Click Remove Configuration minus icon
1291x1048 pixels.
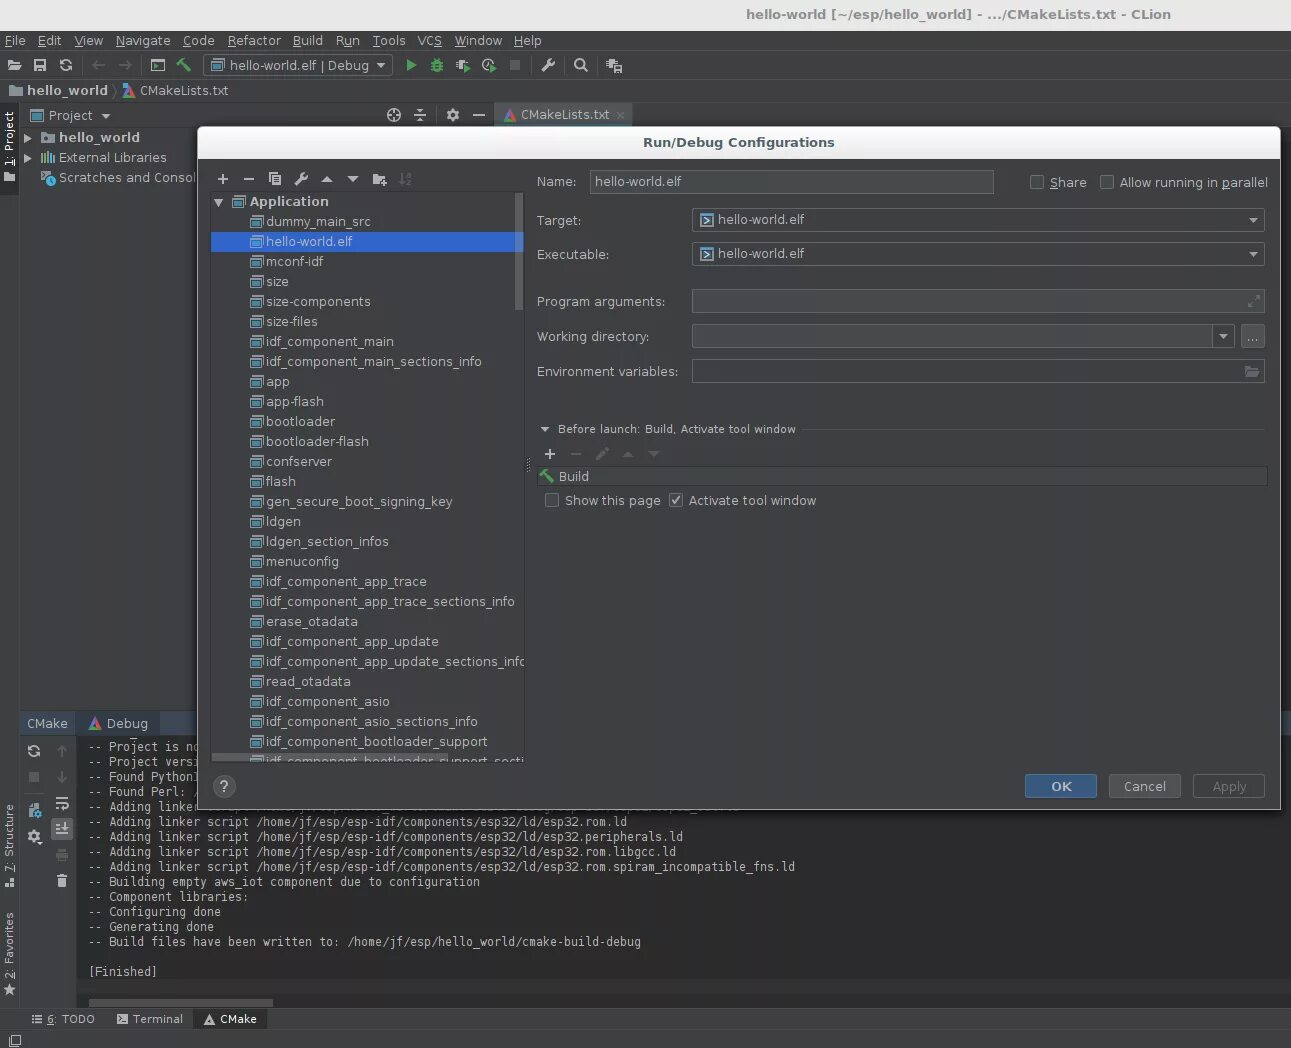(x=249, y=179)
